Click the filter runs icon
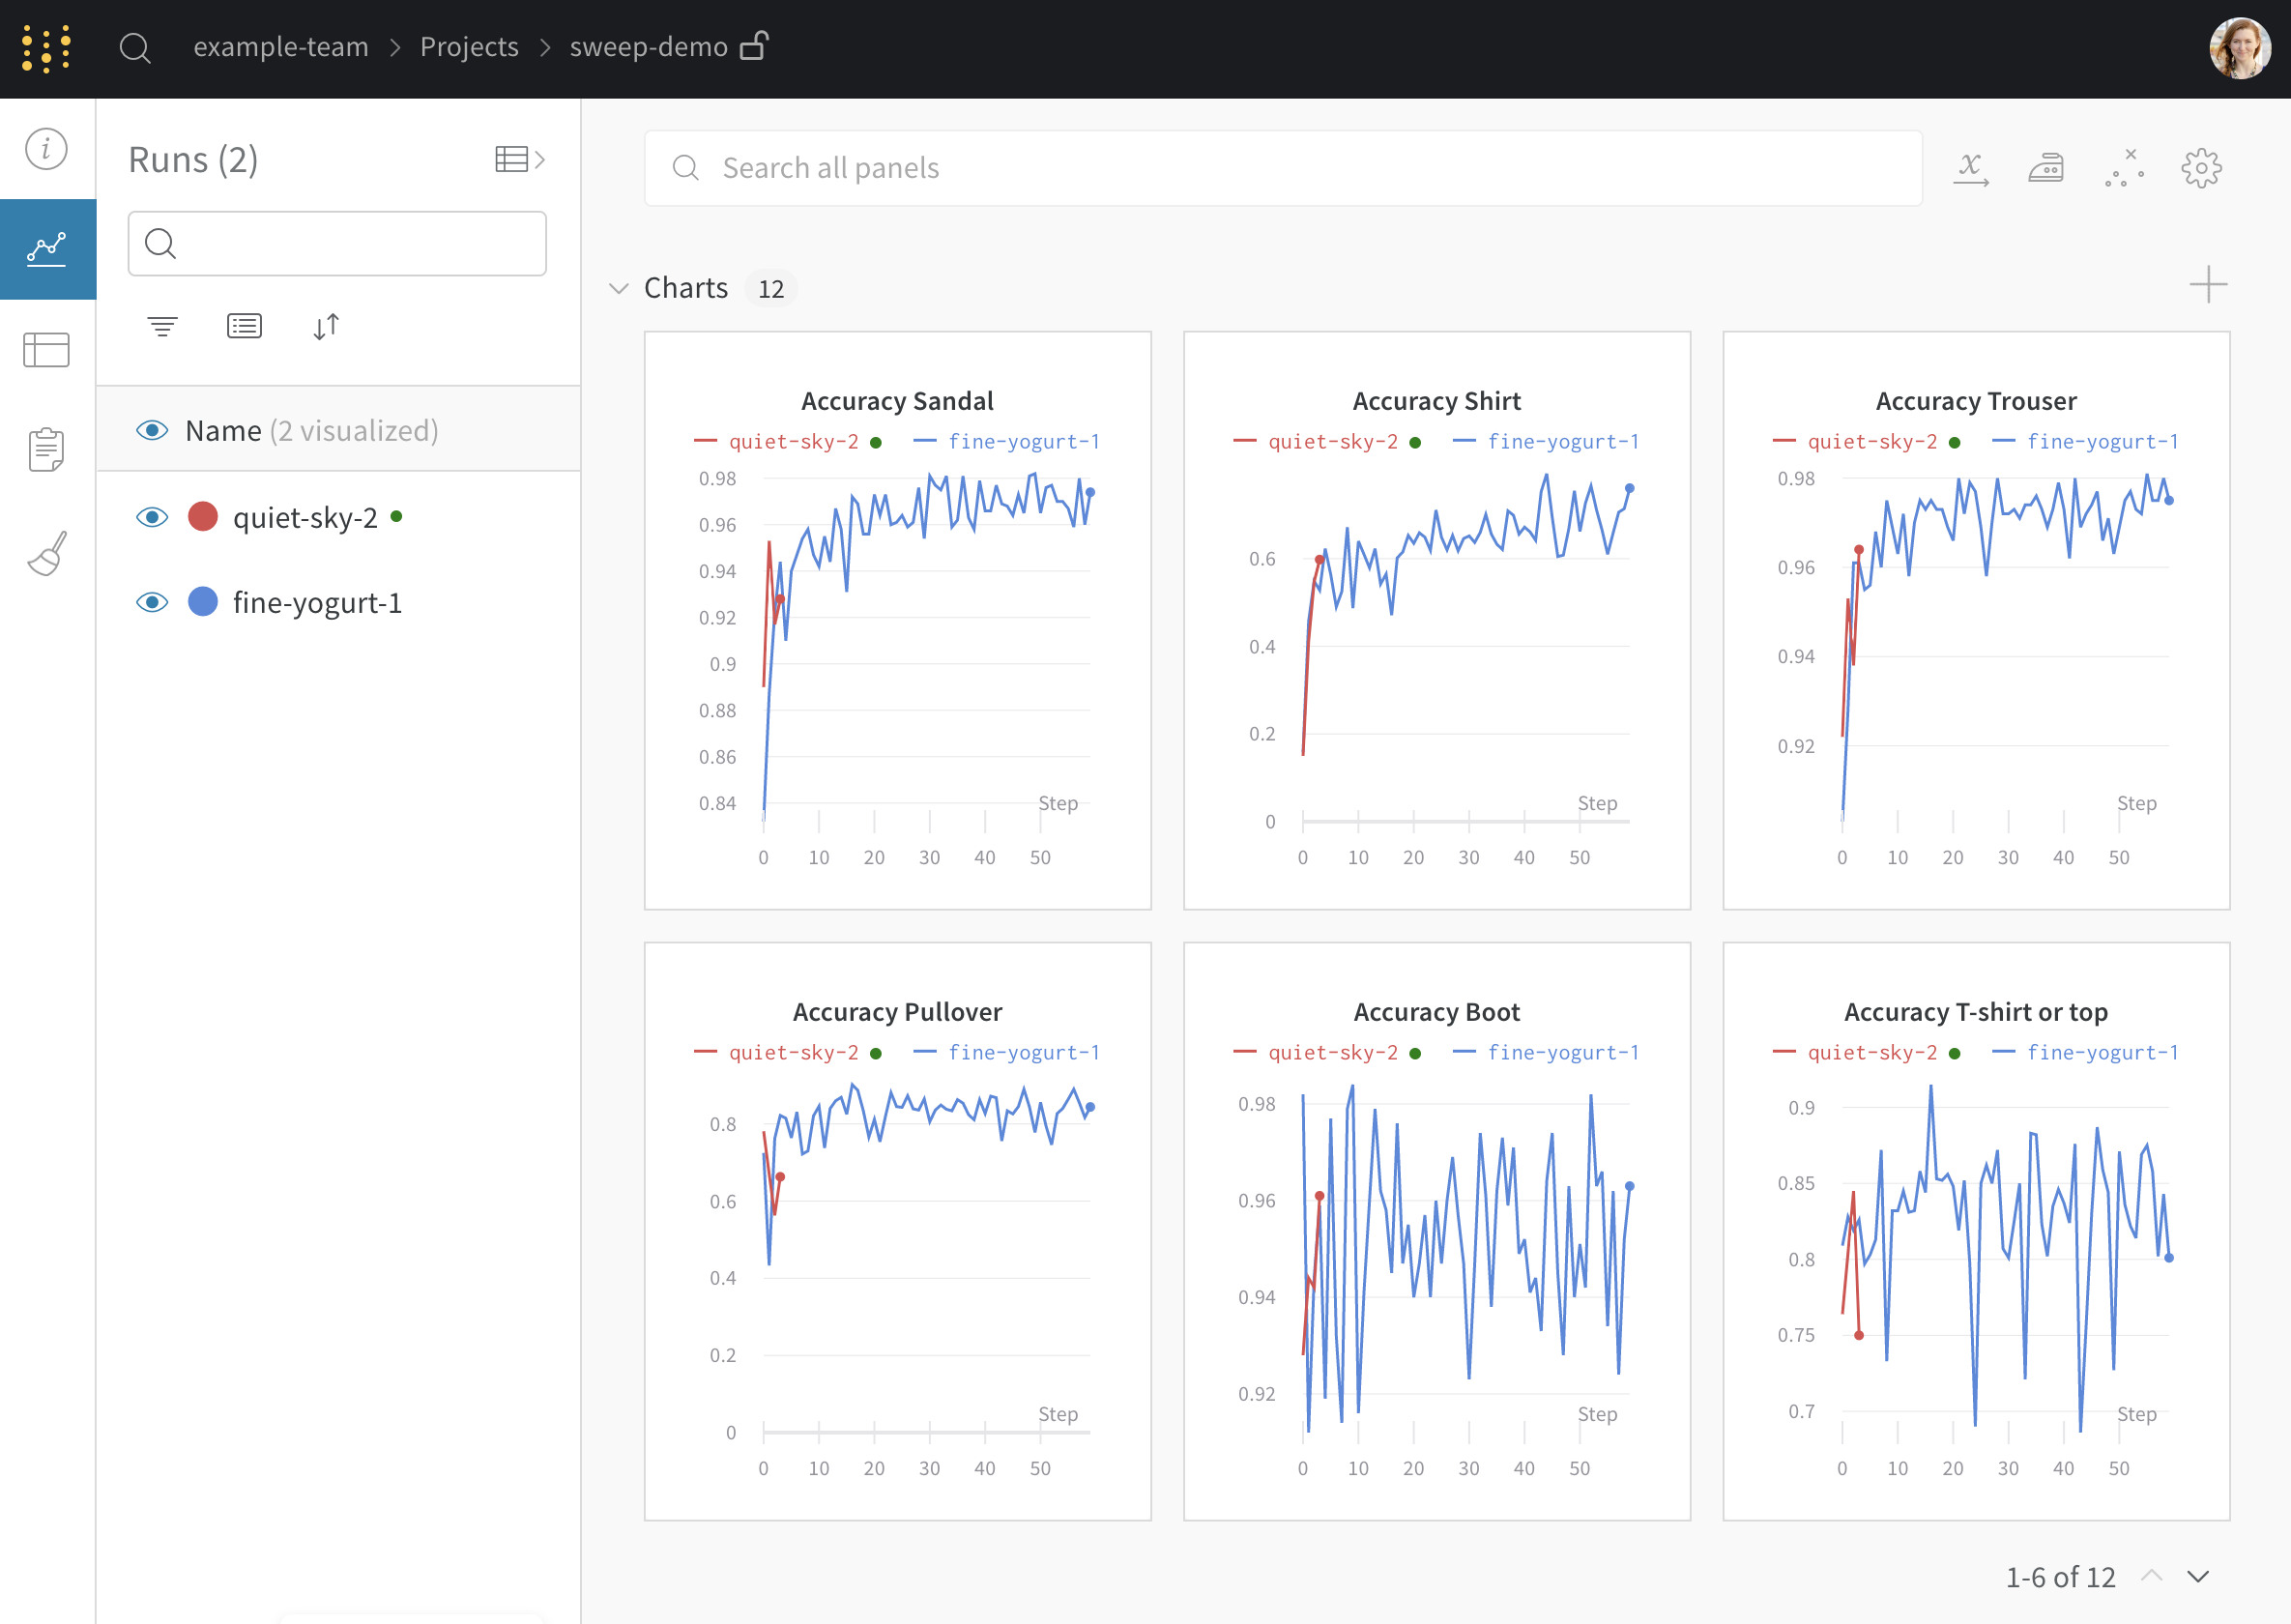The height and width of the screenshot is (1624, 2291). click(x=162, y=326)
